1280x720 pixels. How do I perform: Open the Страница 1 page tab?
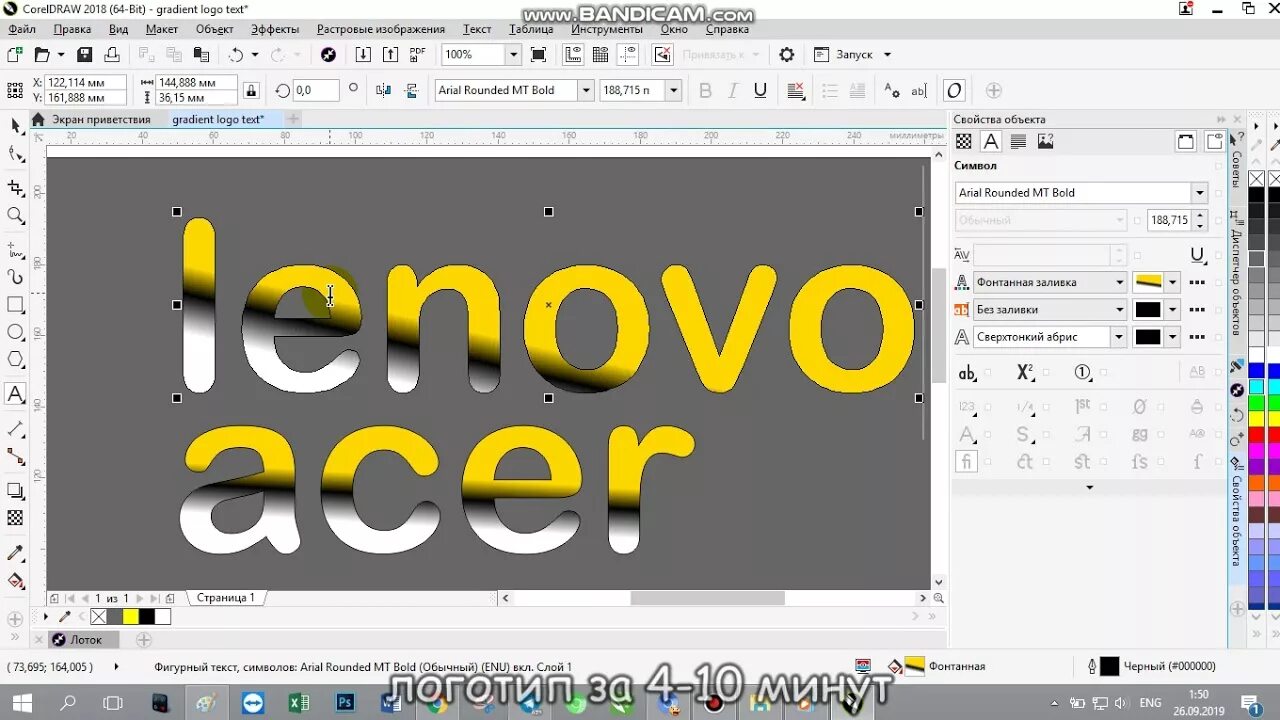225,598
